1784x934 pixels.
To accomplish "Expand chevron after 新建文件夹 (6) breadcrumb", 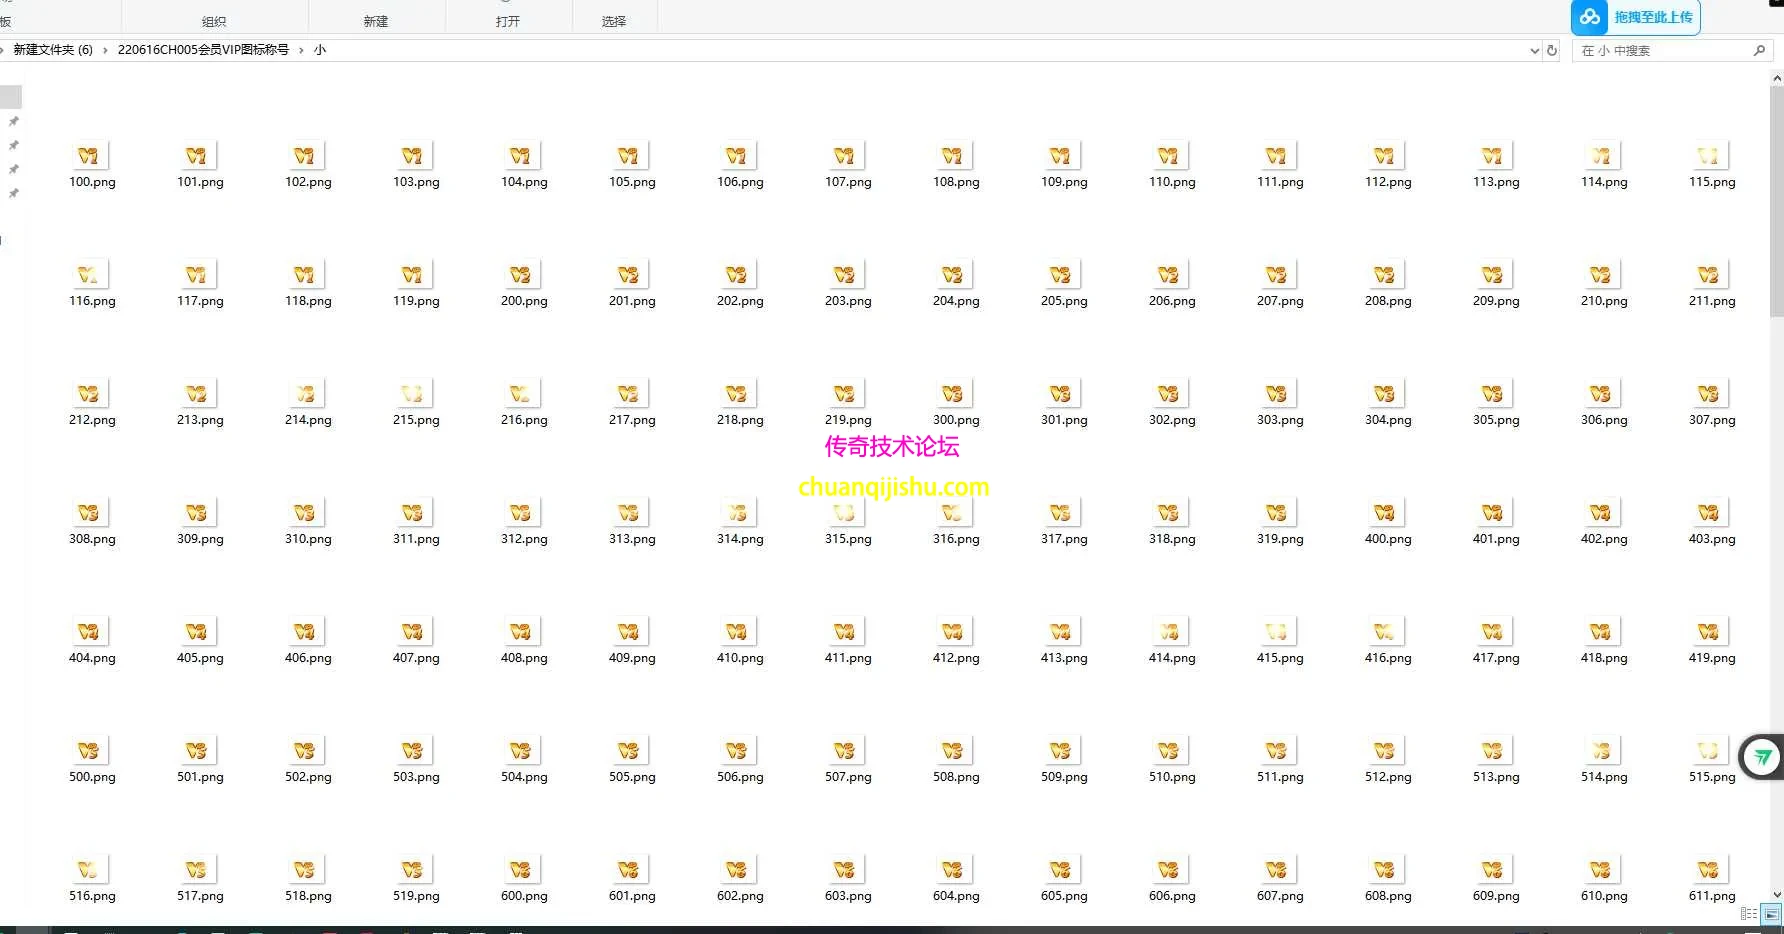I will point(105,50).
